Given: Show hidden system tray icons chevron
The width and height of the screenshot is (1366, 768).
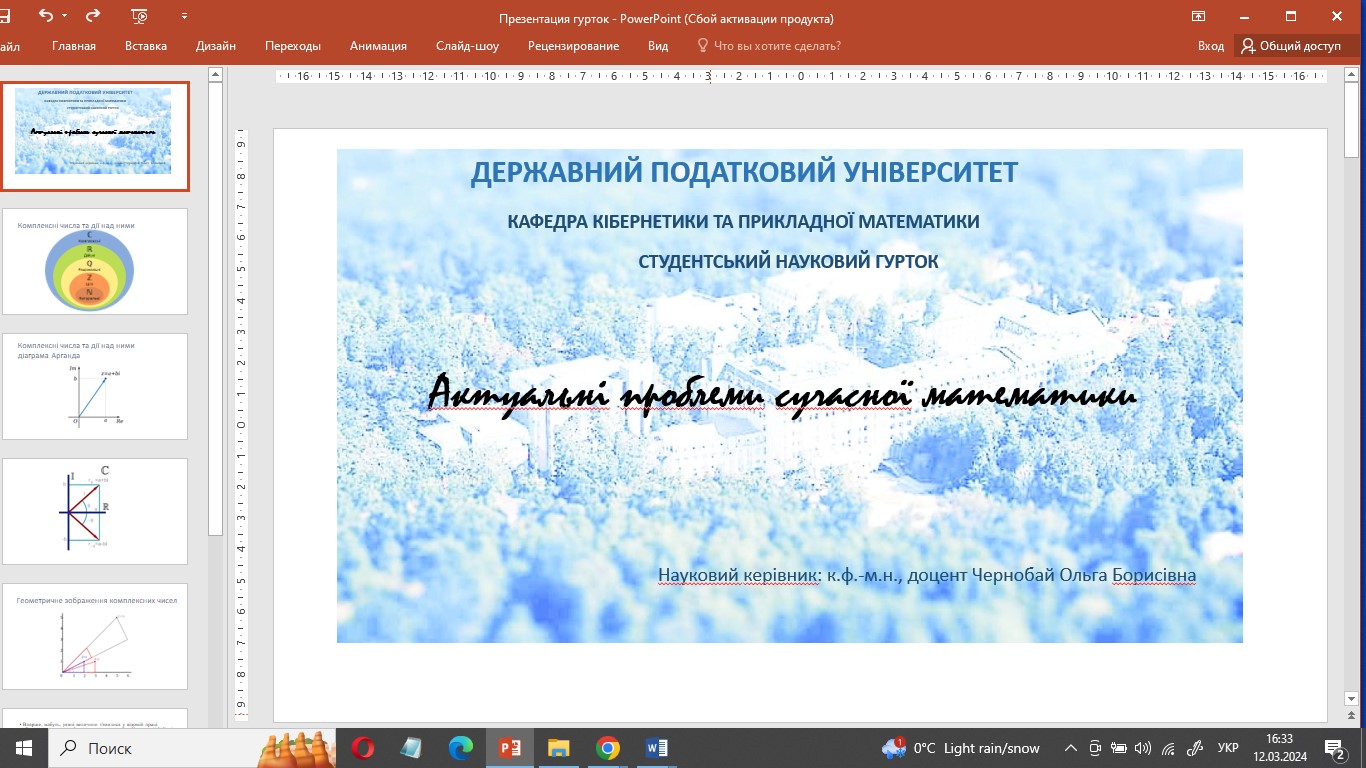Looking at the screenshot, I should 1071,748.
